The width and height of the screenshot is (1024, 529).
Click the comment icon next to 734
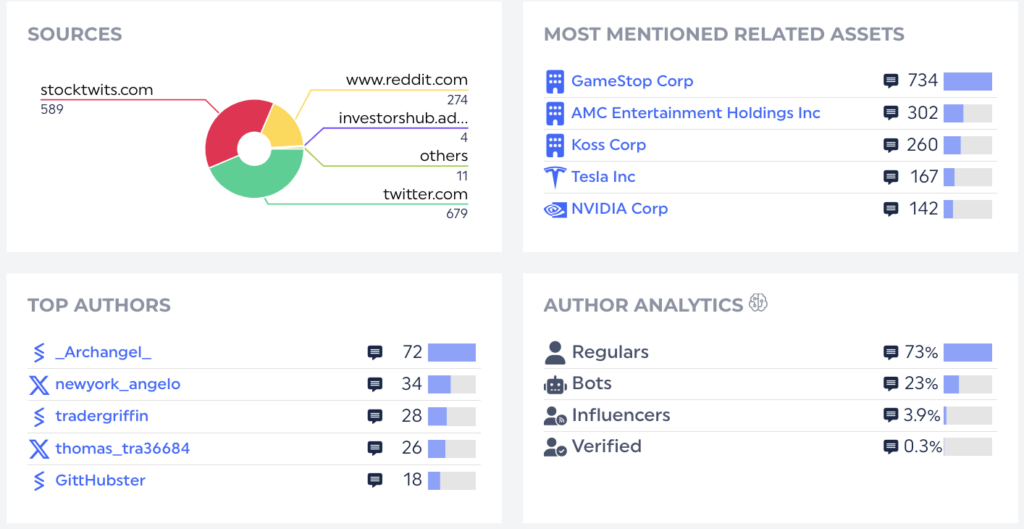(x=891, y=81)
